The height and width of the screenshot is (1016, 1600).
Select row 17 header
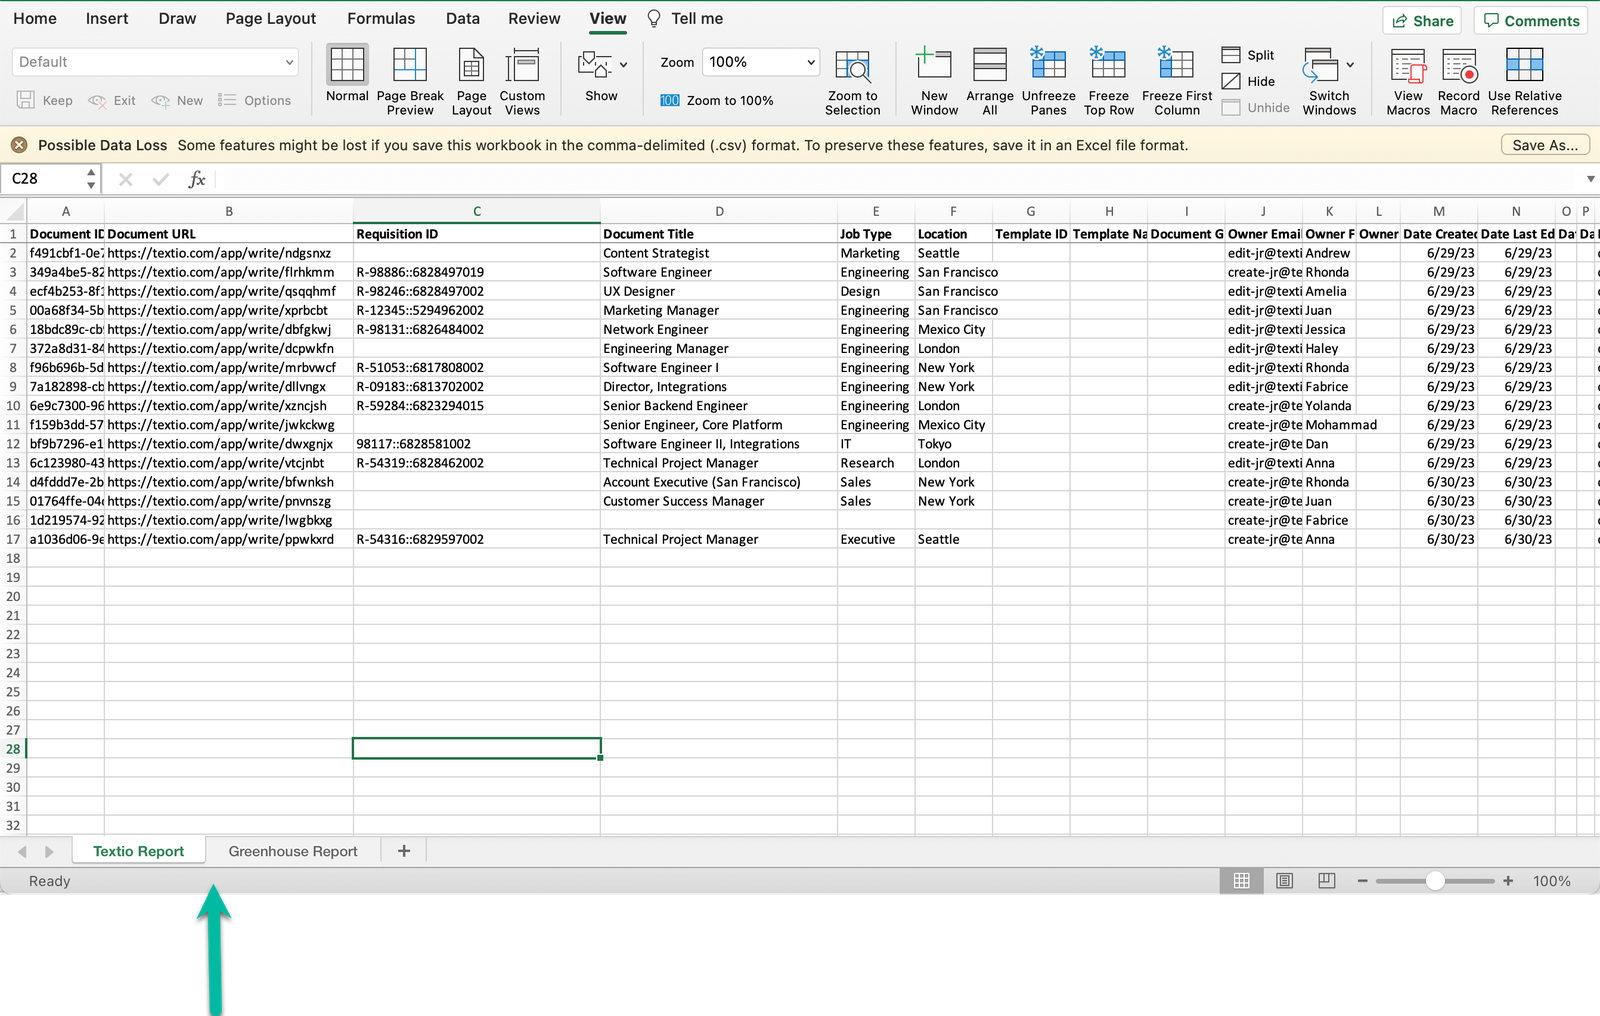pyautogui.click(x=13, y=539)
